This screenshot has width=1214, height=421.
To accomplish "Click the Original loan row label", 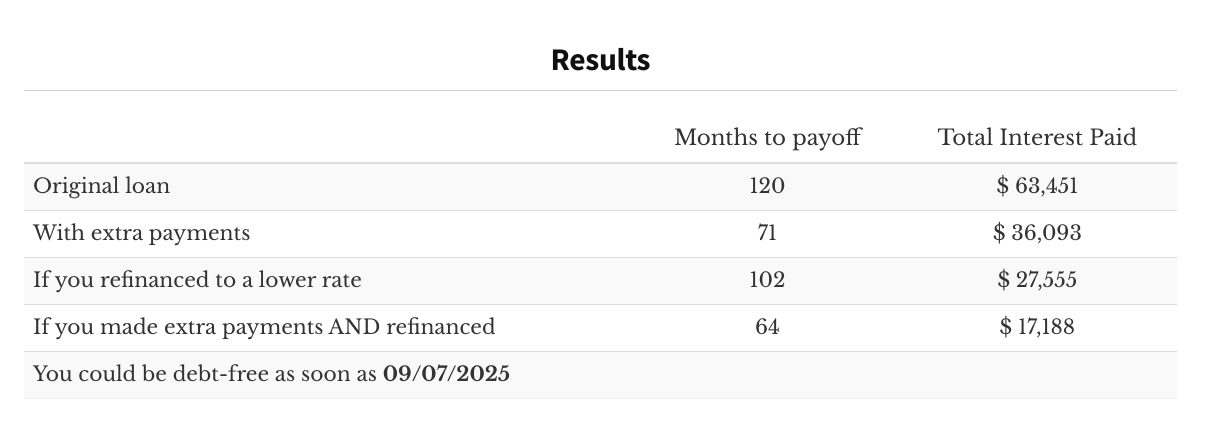I will point(101,186).
